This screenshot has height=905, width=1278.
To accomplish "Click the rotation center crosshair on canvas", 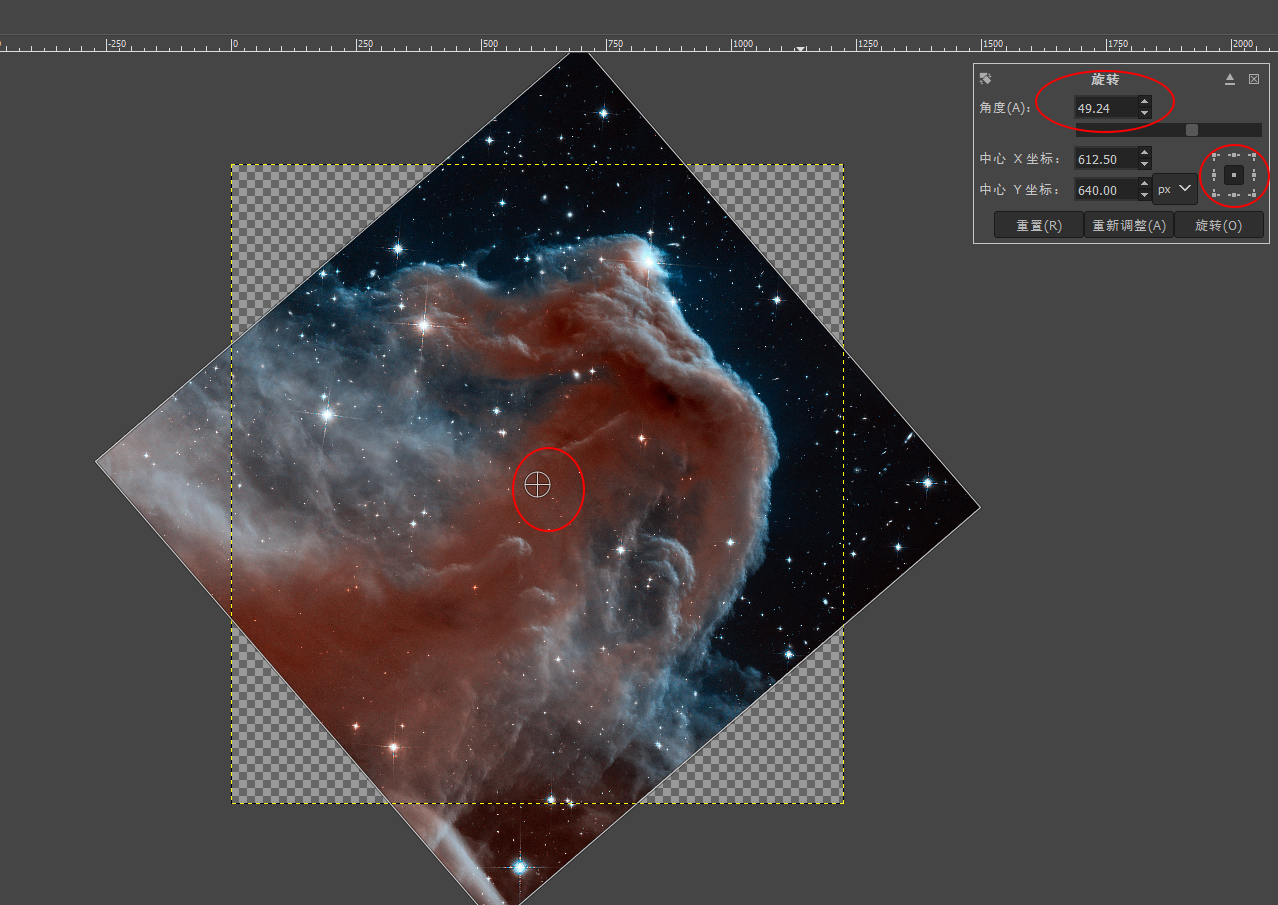I will 538,485.
